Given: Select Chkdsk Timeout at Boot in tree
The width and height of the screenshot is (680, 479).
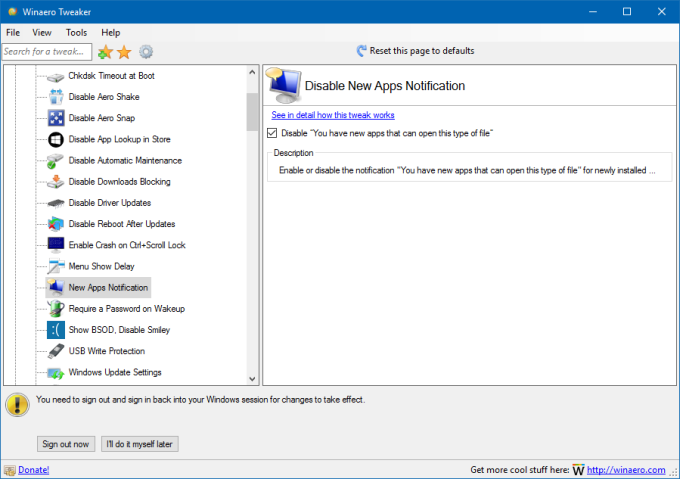Looking at the screenshot, I should pos(111,76).
